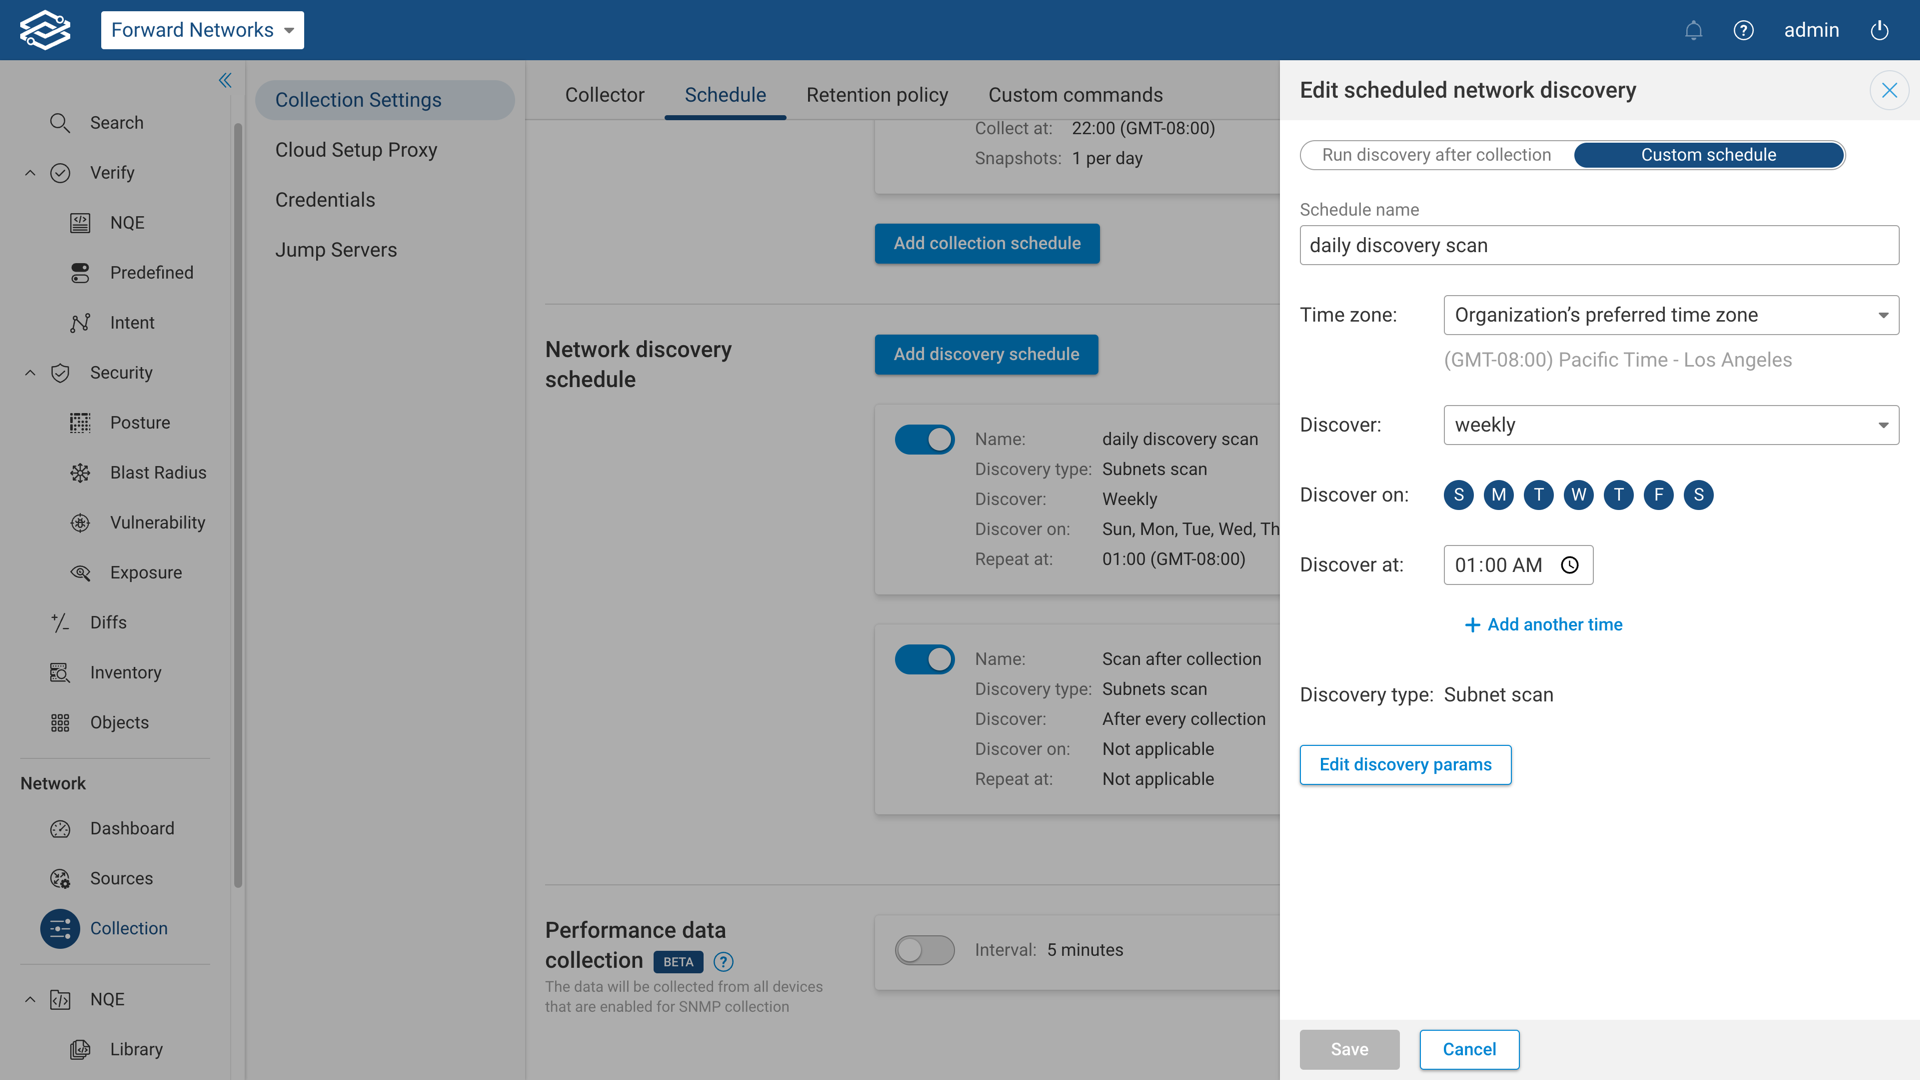Expand the Time zone dropdown

pyautogui.click(x=1670, y=315)
